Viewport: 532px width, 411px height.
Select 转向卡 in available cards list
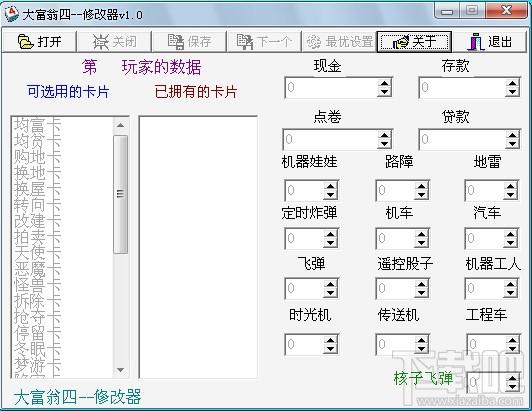tap(37, 205)
